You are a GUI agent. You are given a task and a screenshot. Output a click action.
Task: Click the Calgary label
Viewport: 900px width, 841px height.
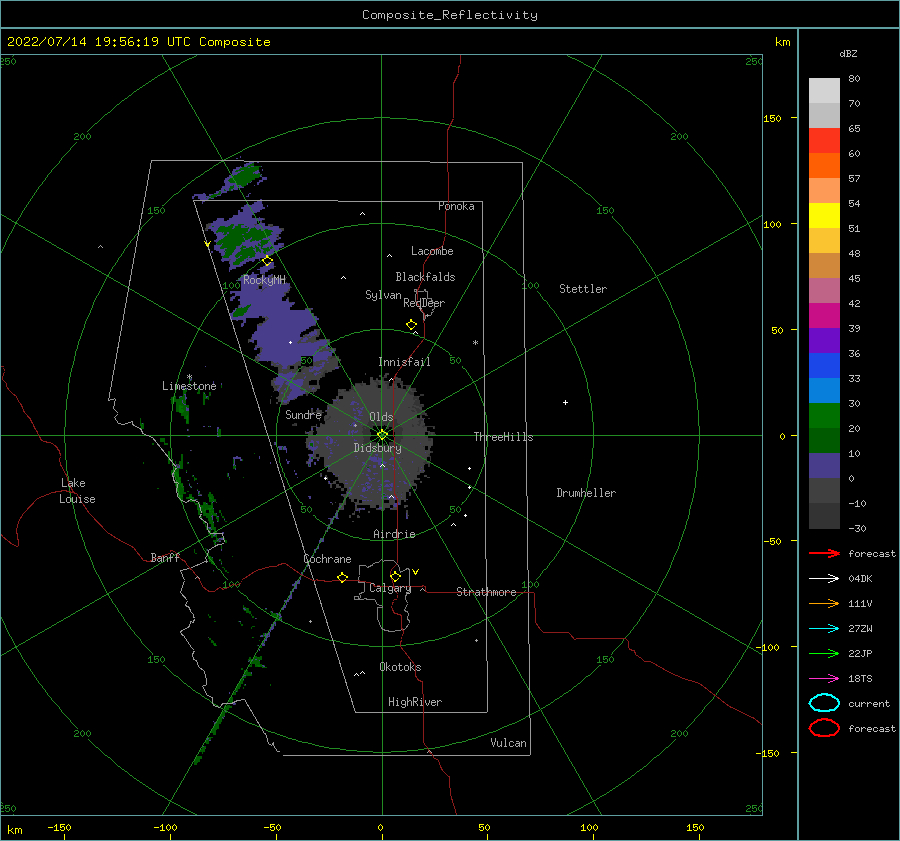[x=390, y=588]
